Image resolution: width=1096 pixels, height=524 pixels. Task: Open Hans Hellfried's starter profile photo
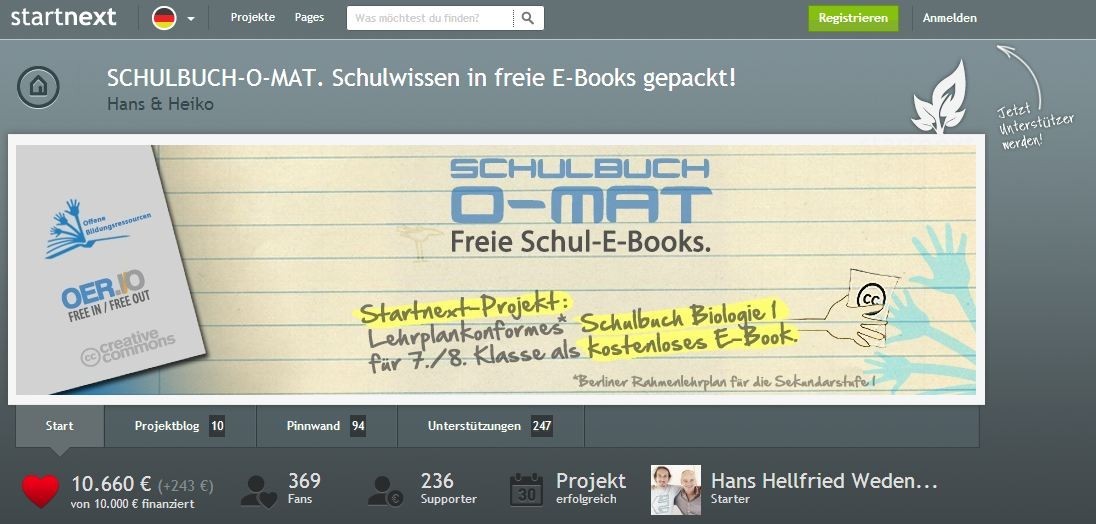(x=676, y=490)
